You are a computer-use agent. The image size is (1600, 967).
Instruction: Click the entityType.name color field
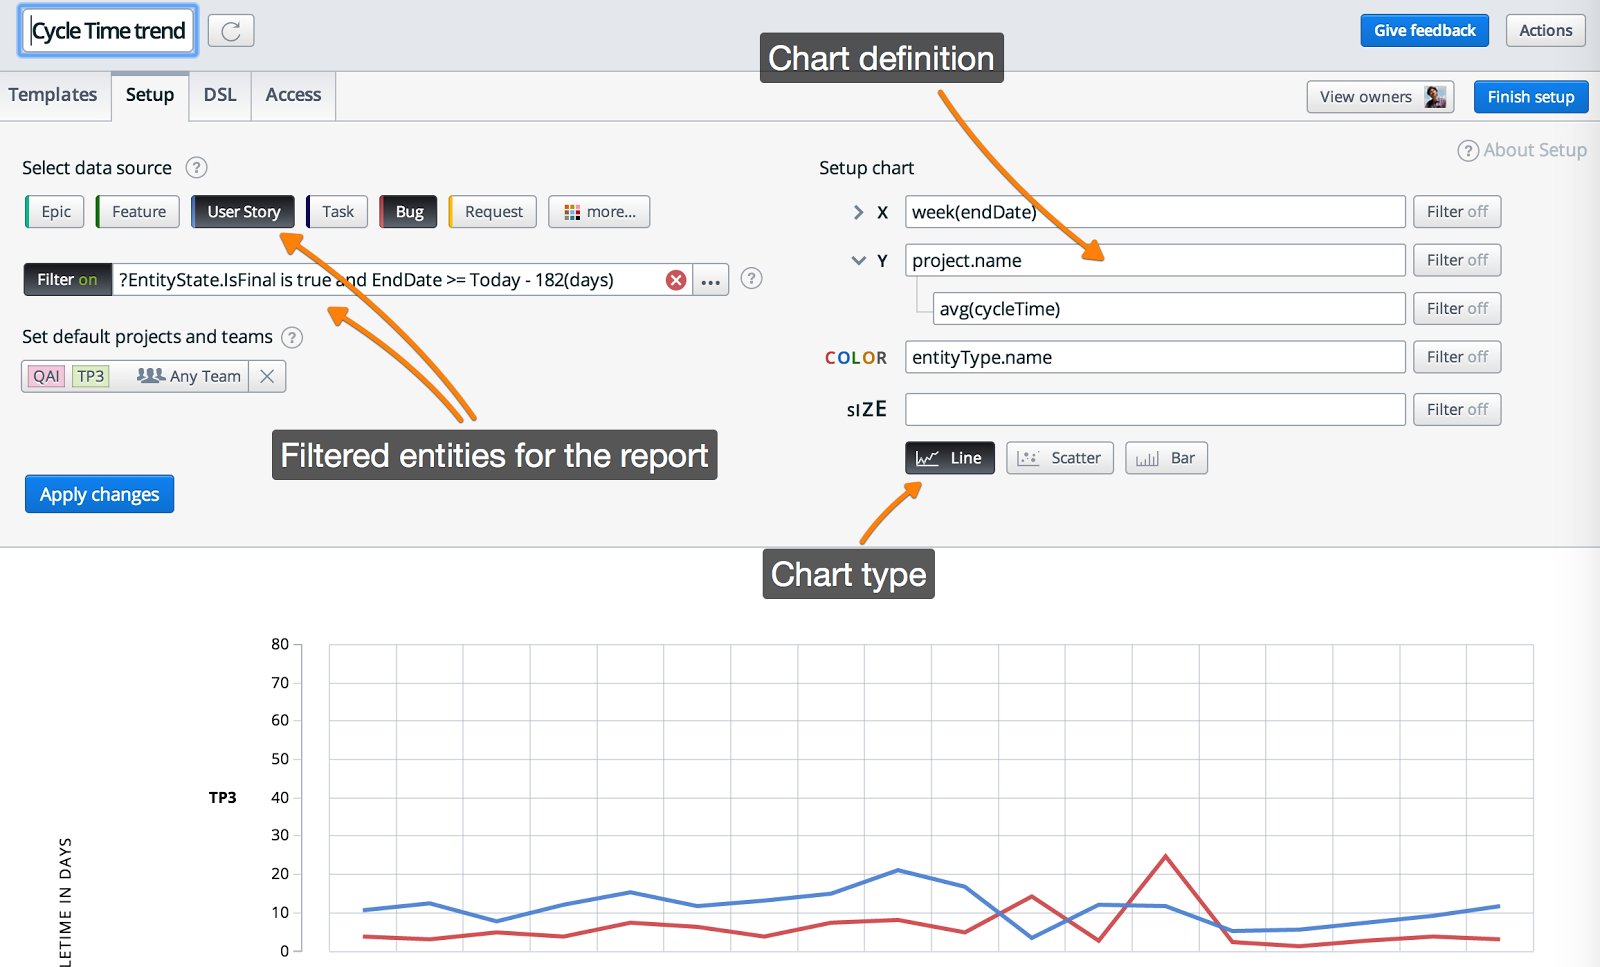pyautogui.click(x=1155, y=357)
